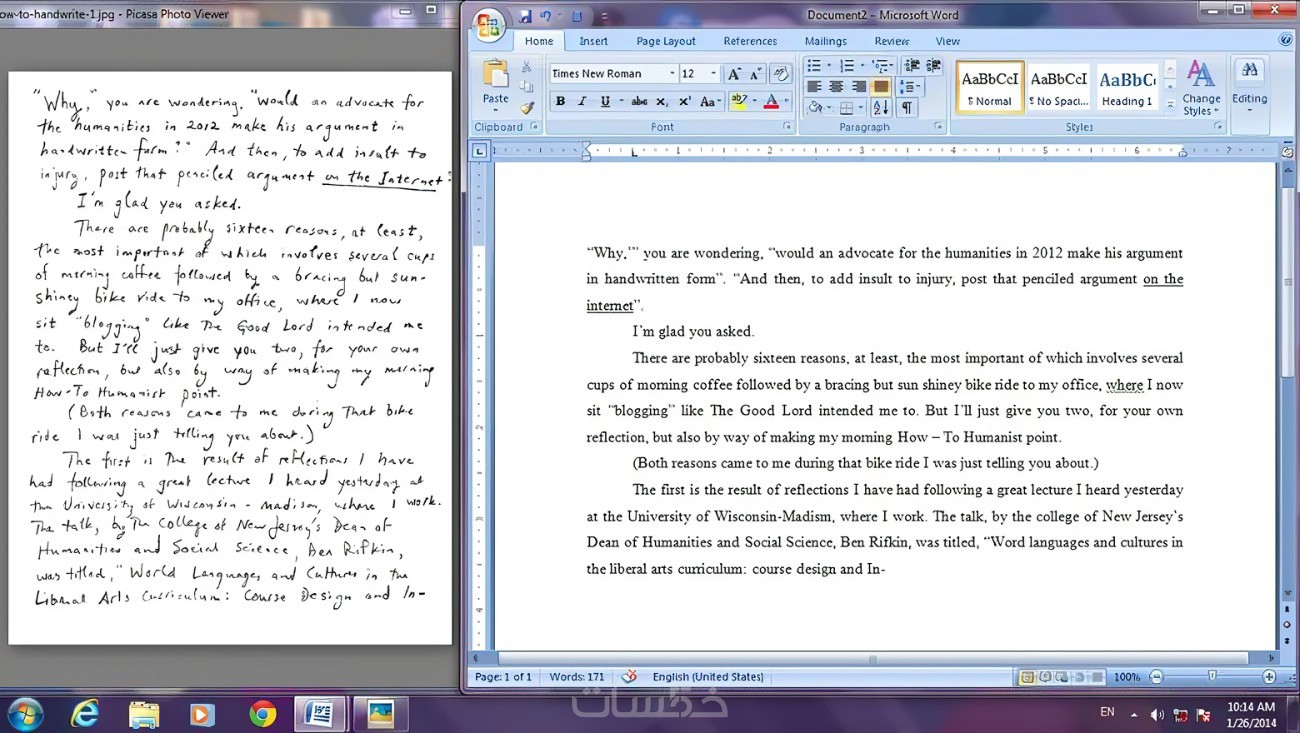Open the font size dropdown arrow
Viewport: 1300px width, 733px height.
tap(713, 74)
